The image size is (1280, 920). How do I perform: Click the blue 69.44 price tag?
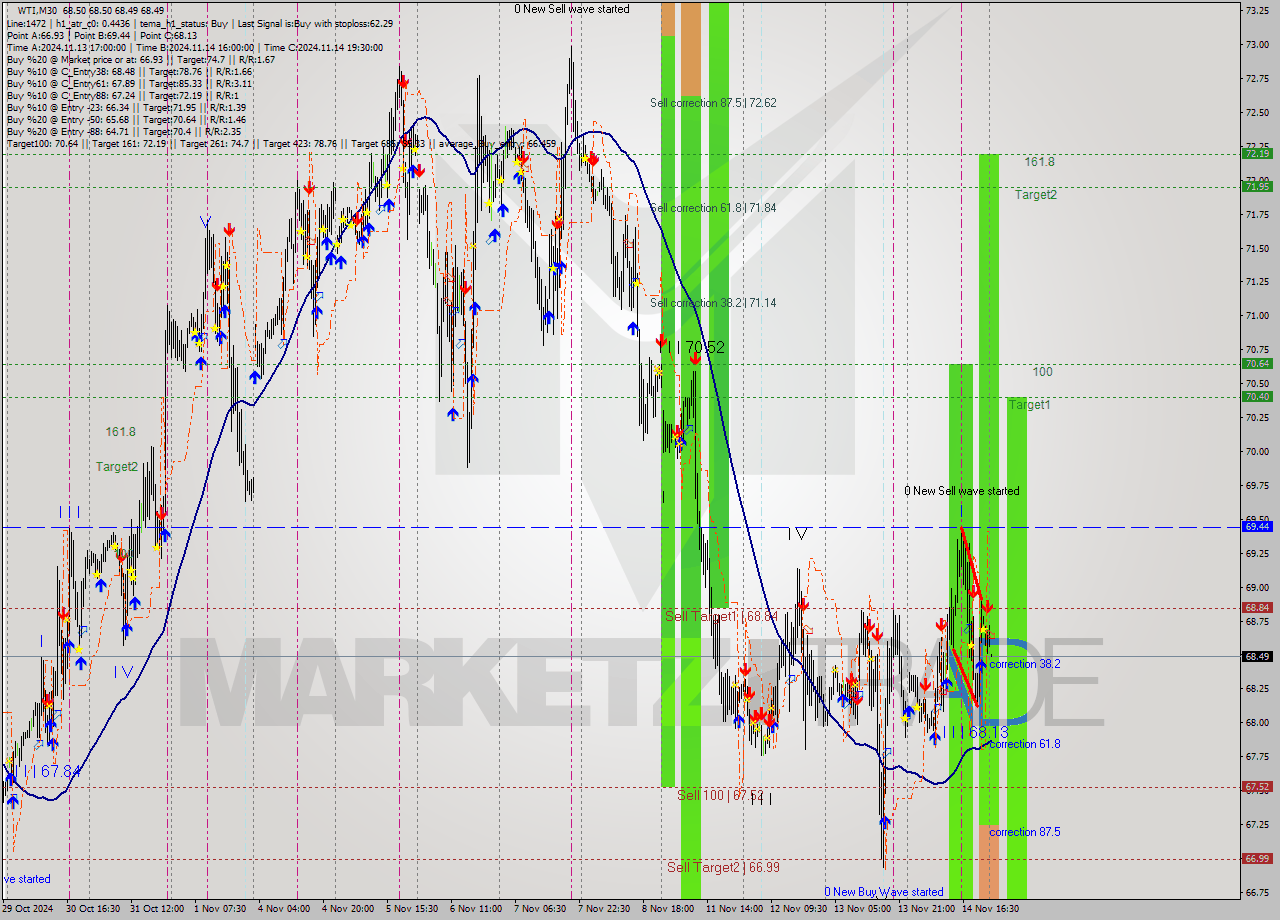pos(1257,526)
